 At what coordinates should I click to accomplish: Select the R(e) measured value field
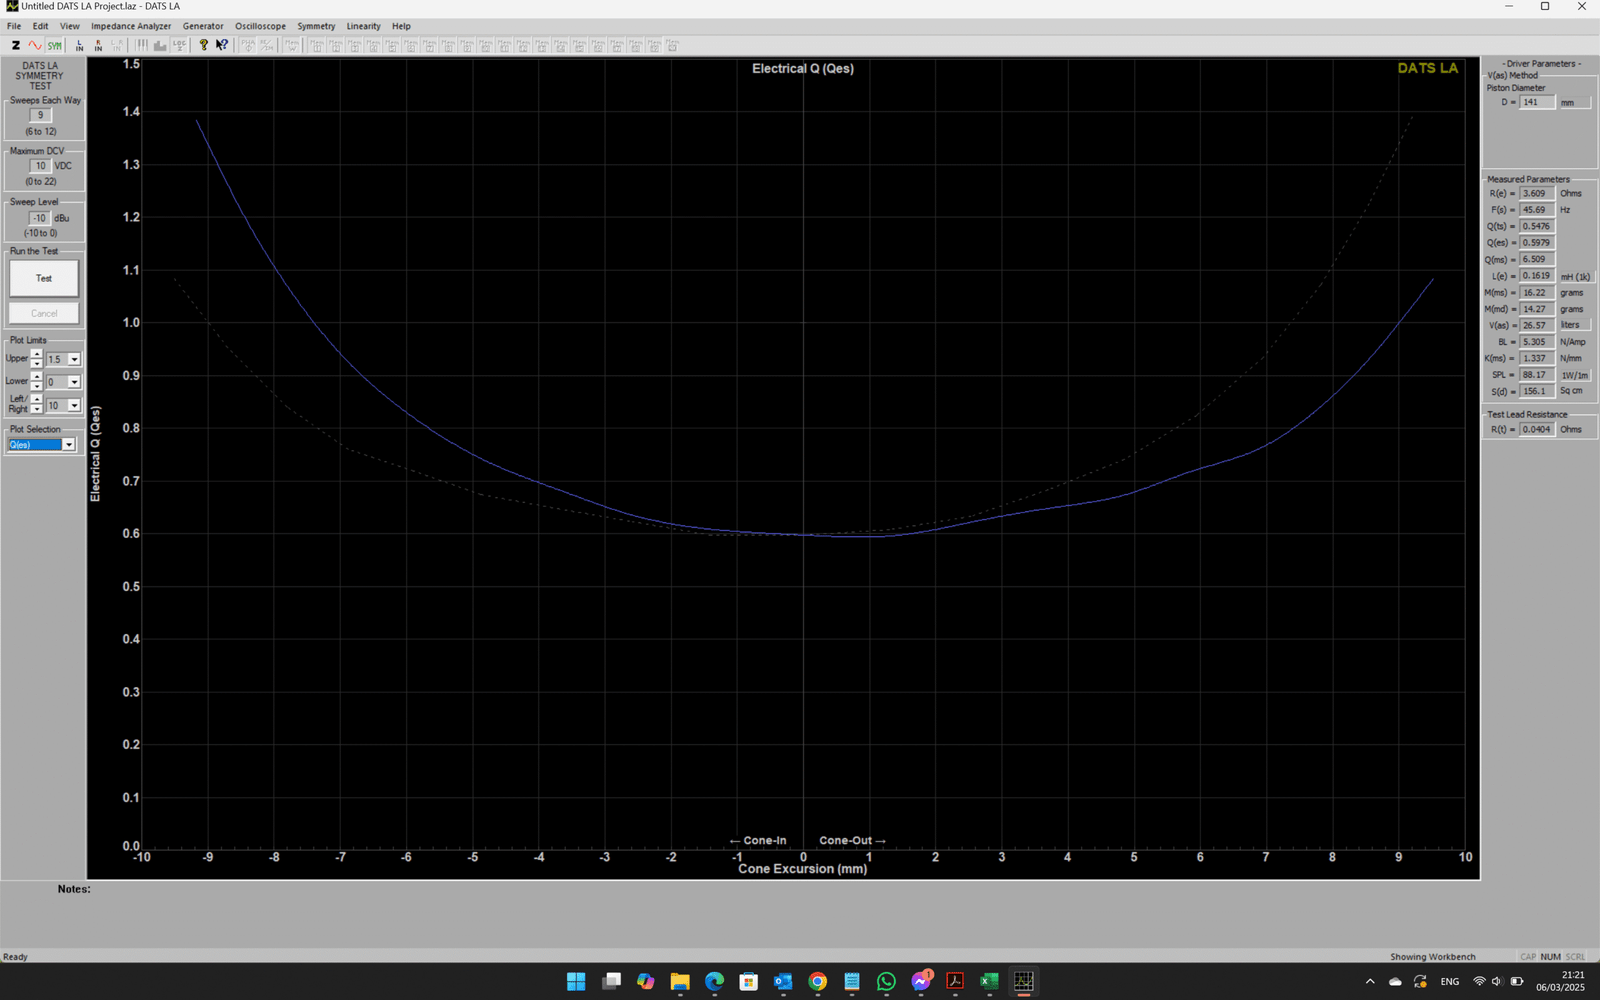coord(1537,193)
